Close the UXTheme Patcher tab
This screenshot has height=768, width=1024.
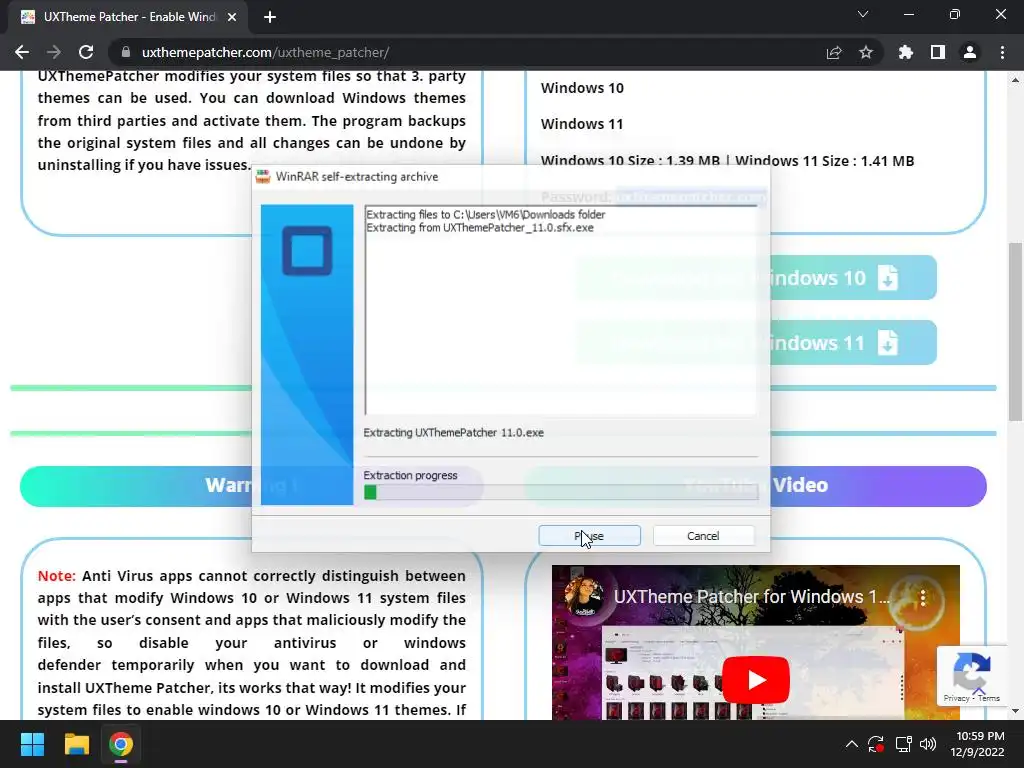coord(232,17)
